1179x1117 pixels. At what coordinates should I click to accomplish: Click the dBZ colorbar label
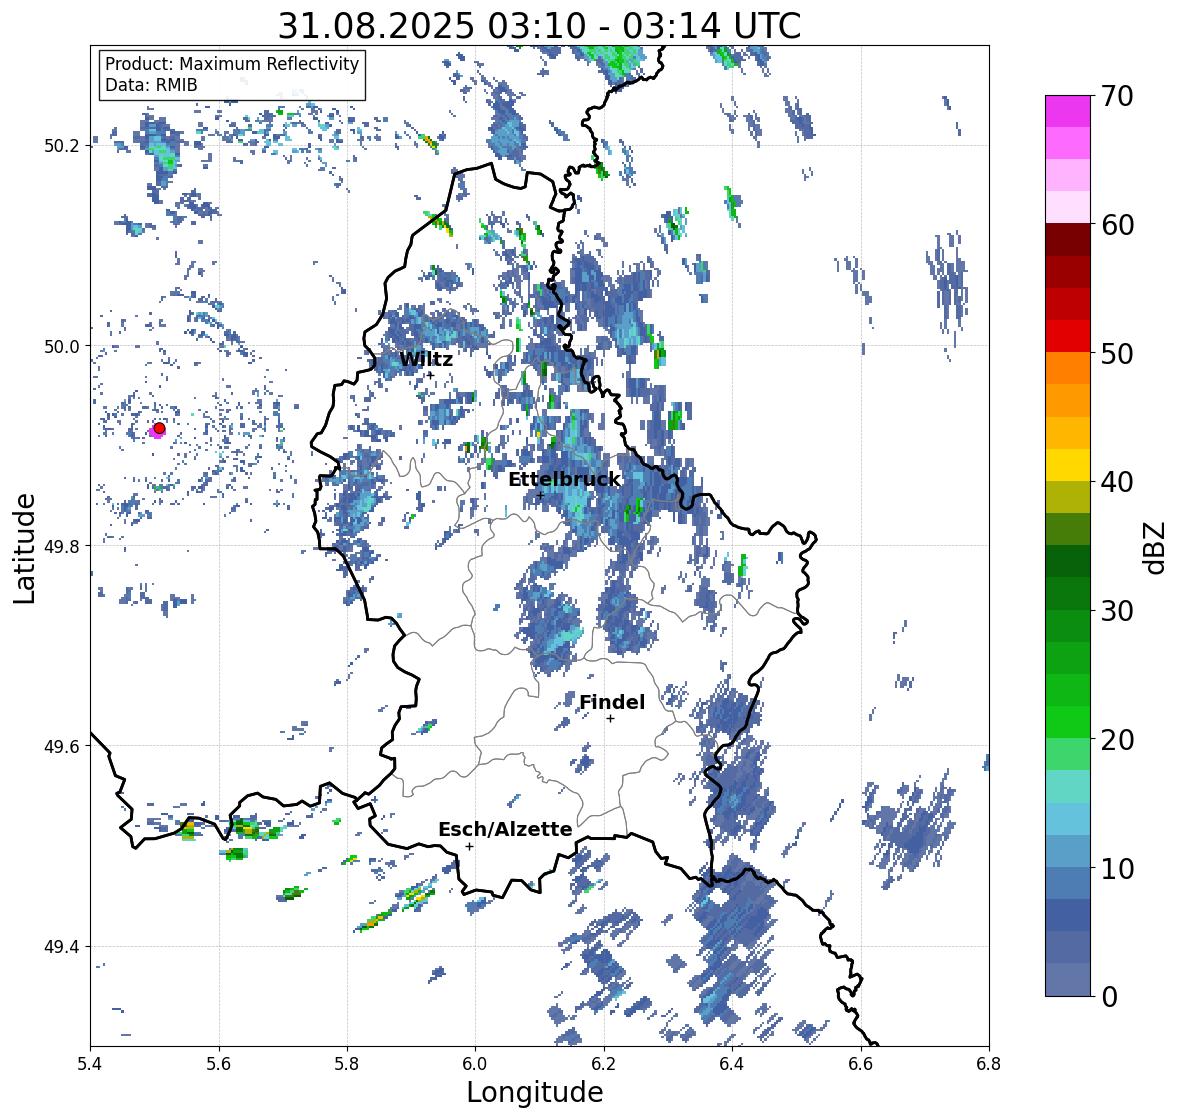(1156, 548)
